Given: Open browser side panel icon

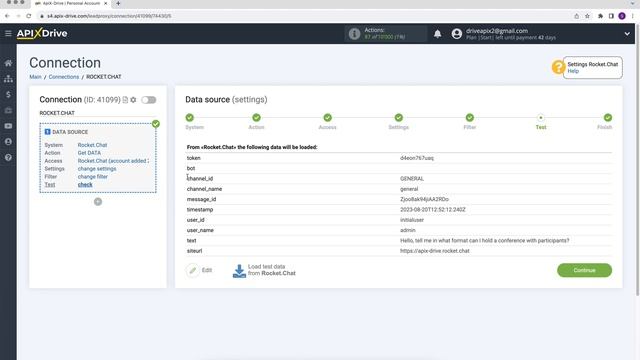Looking at the screenshot, I should click(611, 16).
